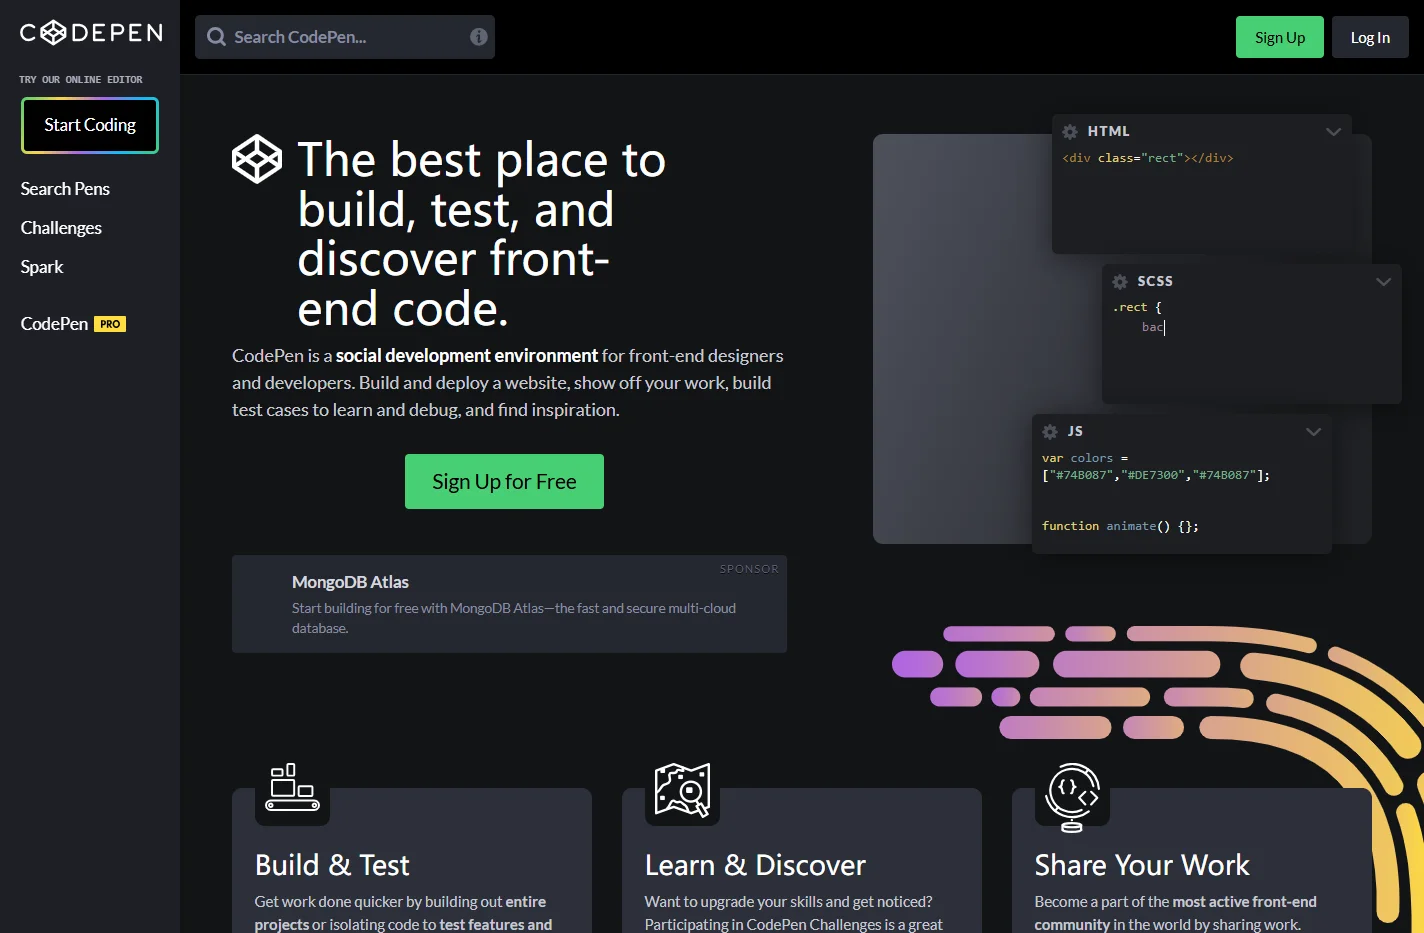Click the Share Your Work heading

coord(1142,865)
